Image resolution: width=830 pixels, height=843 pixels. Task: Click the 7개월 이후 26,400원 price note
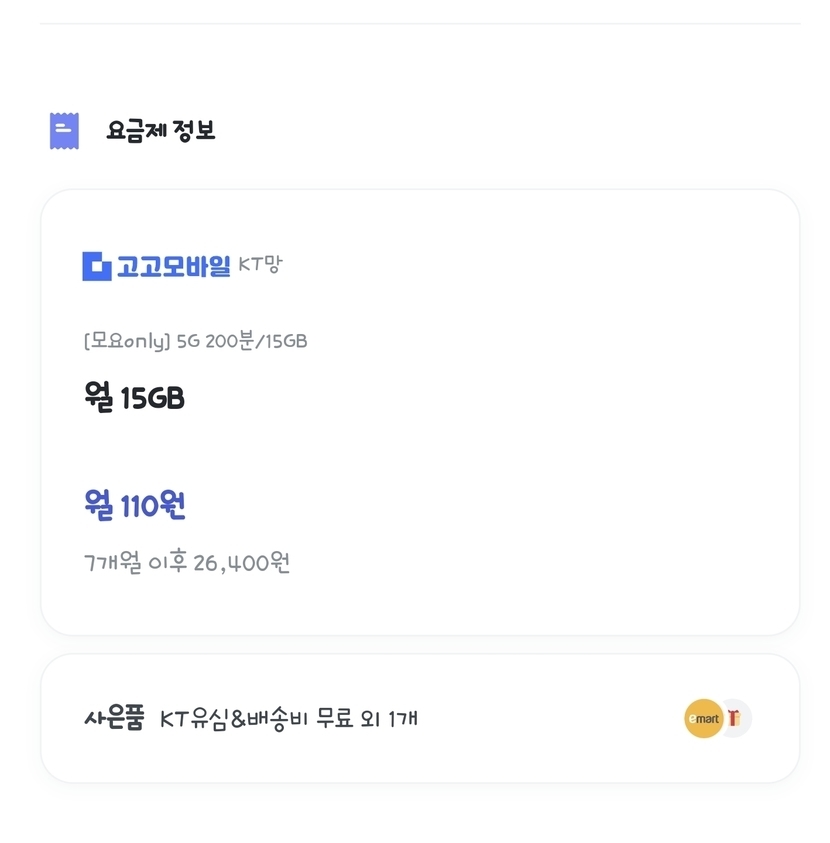(187, 563)
